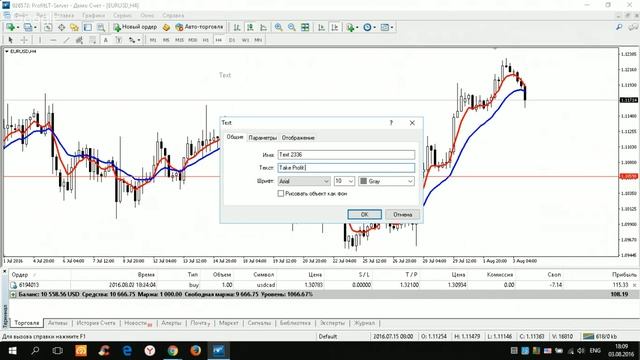Switch to M15 timeframe
The height and width of the screenshot is (360, 640).
[179, 40]
